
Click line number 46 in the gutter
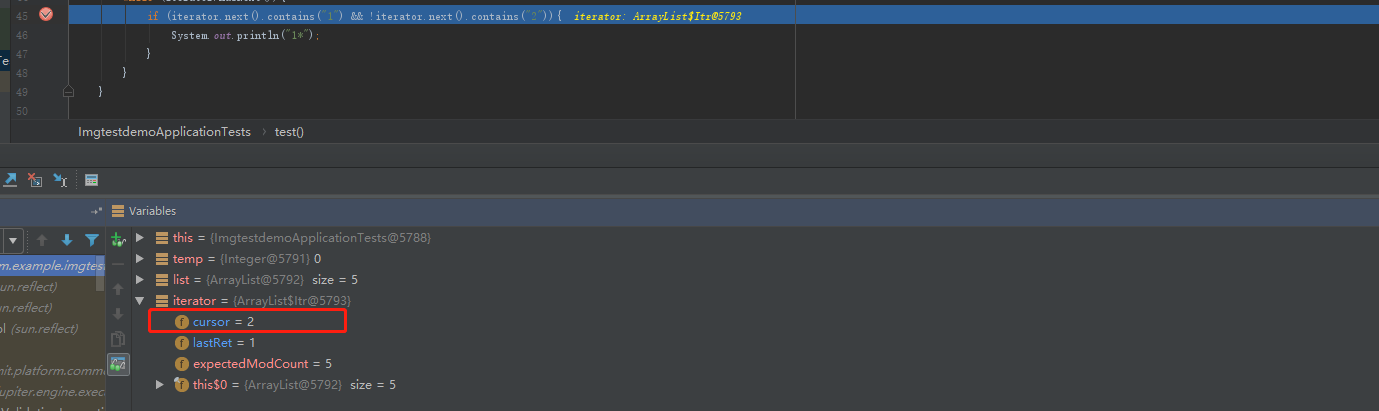(x=22, y=35)
